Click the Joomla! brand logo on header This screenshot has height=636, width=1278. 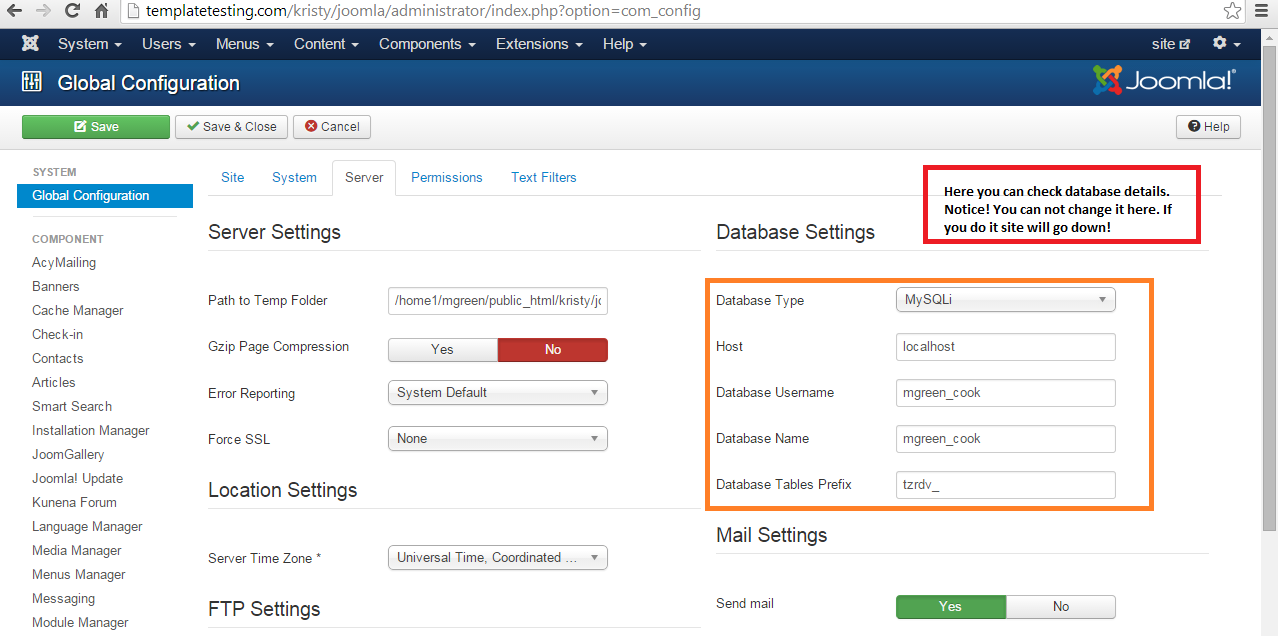coord(1164,80)
